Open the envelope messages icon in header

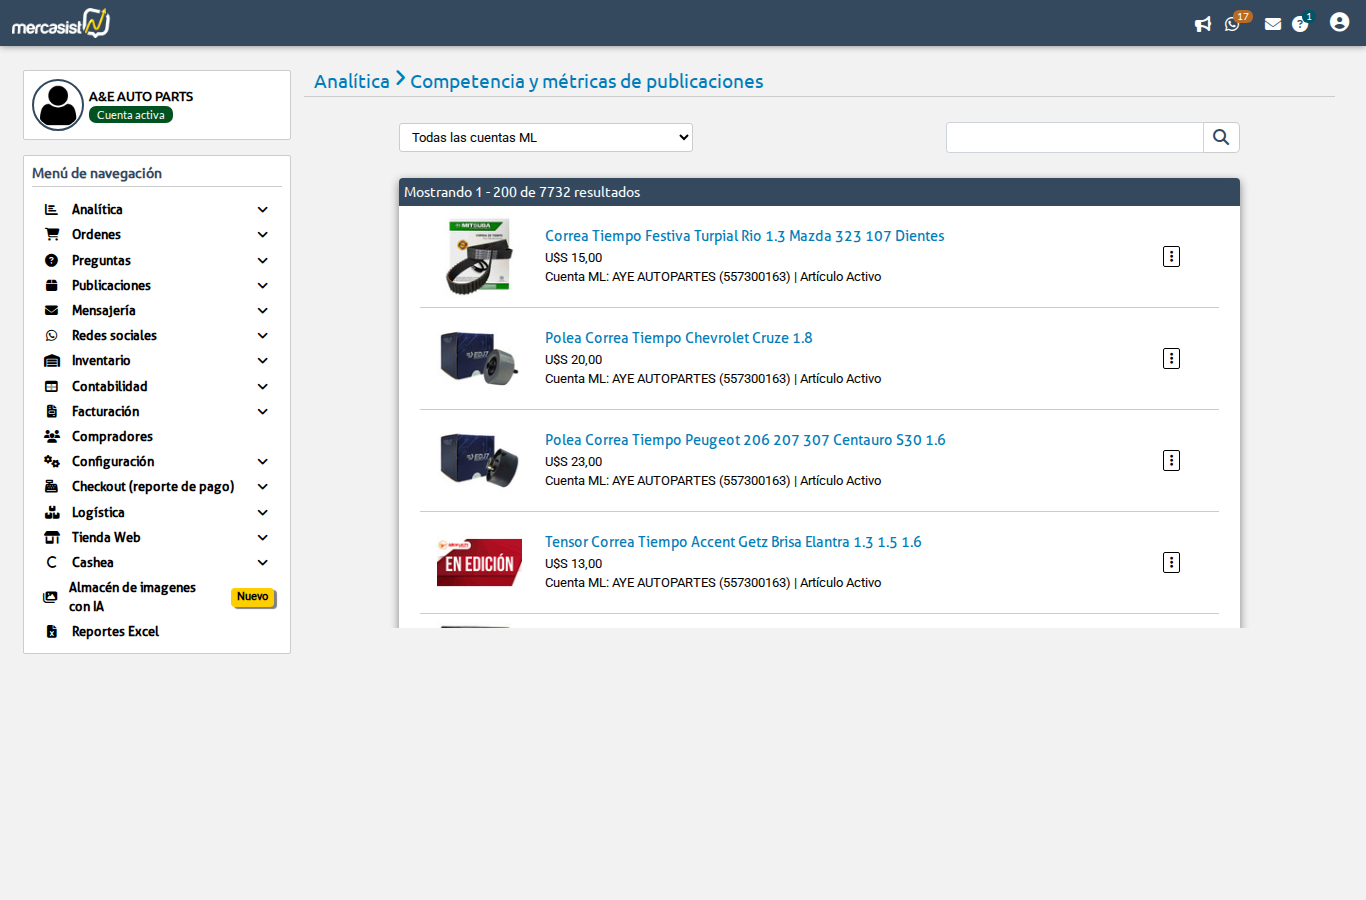coord(1273,24)
